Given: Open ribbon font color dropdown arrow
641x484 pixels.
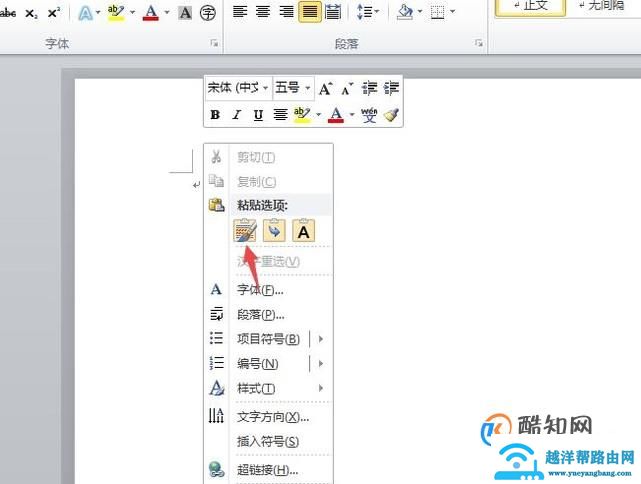Looking at the screenshot, I should pos(167,12).
